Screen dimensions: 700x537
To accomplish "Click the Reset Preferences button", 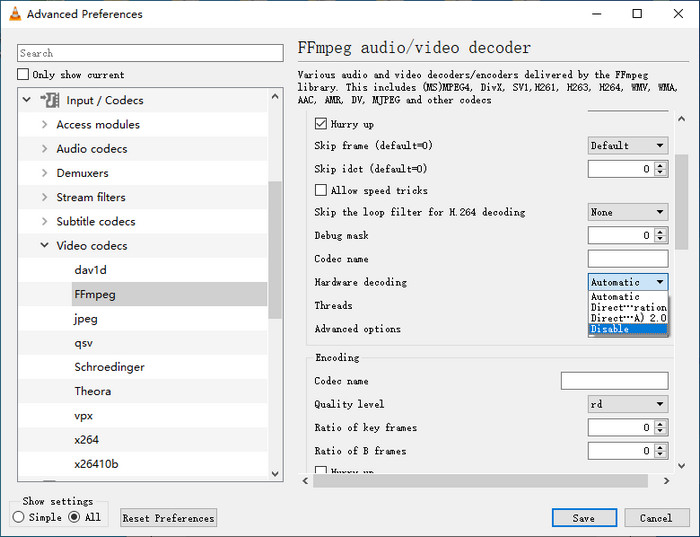I will point(168,518).
